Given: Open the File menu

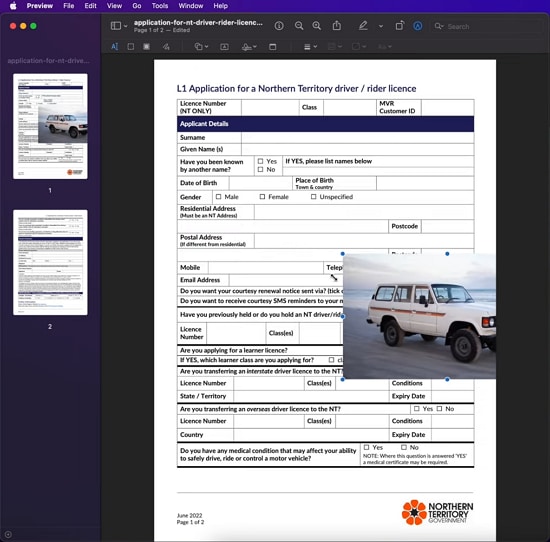Looking at the screenshot, I should [x=68, y=6].
